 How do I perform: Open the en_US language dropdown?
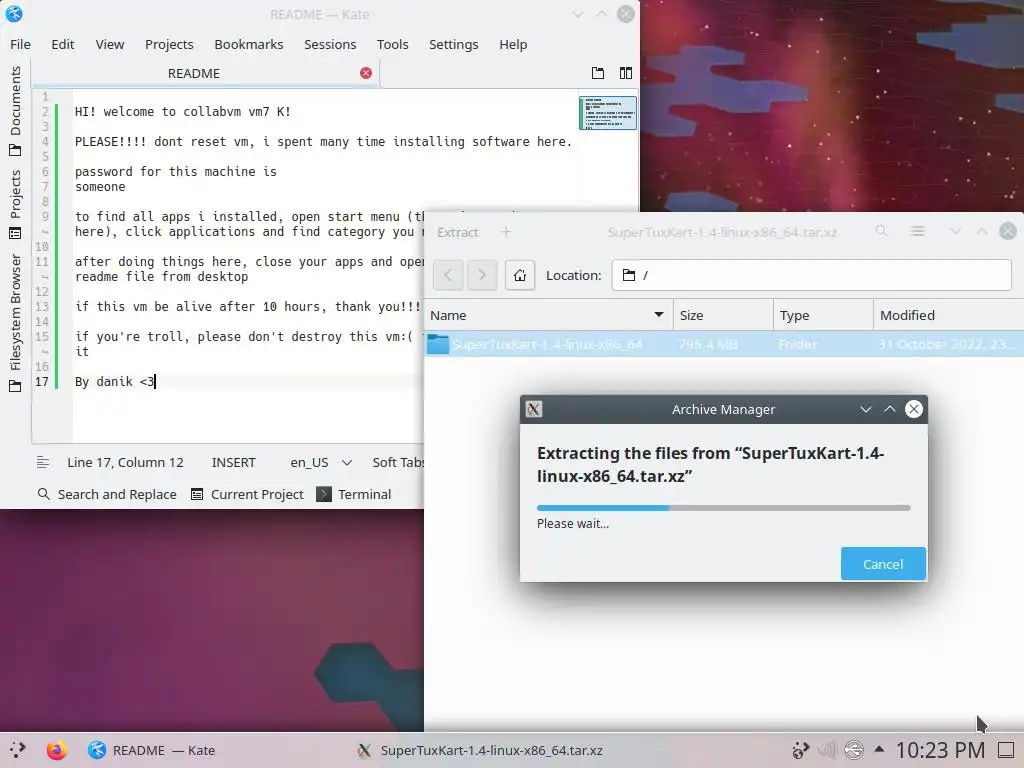click(x=321, y=462)
